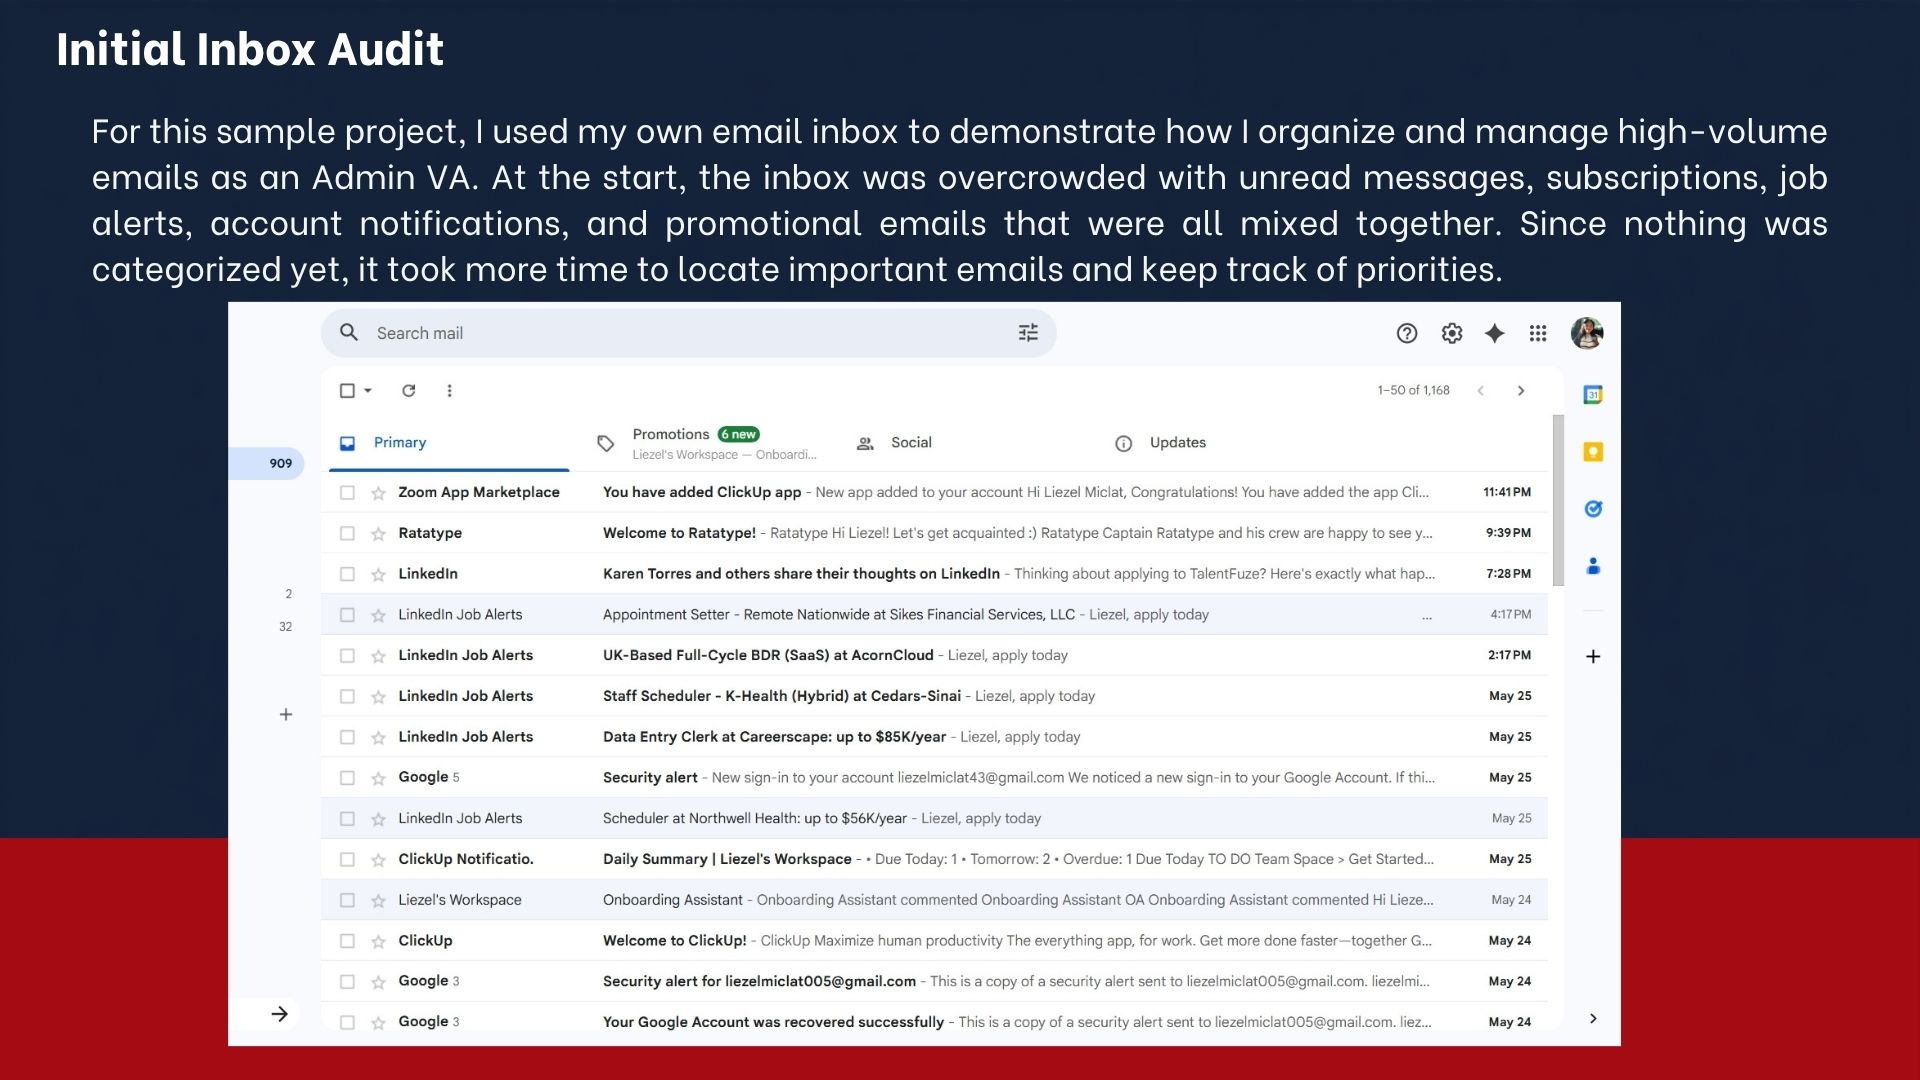Open Google Calendar side panel icon
The width and height of the screenshot is (1920, 1080).
1594,394
